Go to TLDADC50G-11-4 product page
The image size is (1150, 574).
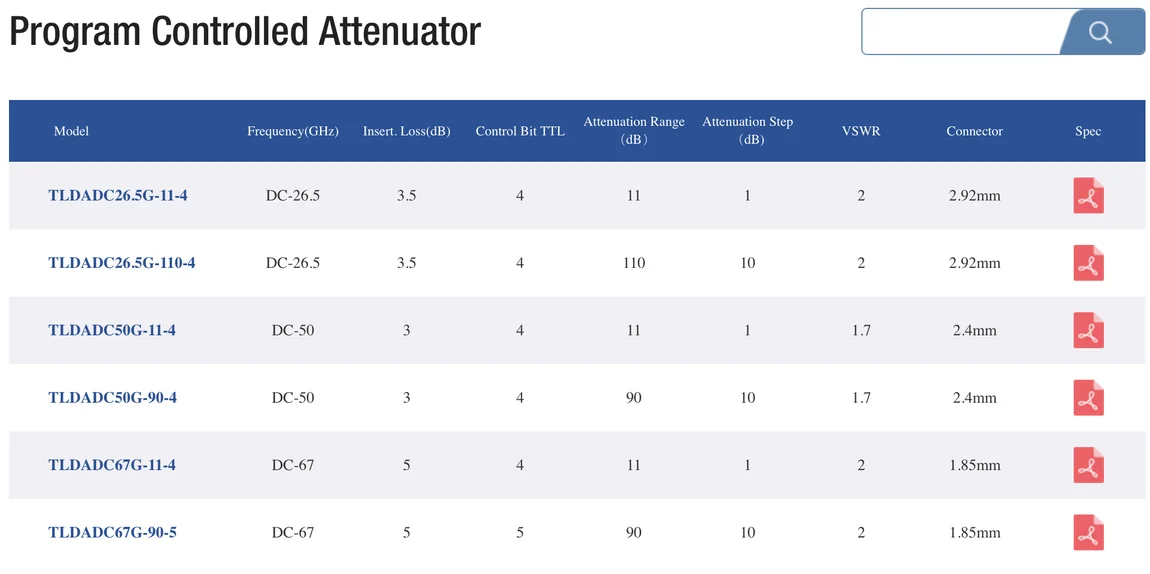tap(112, 330)
